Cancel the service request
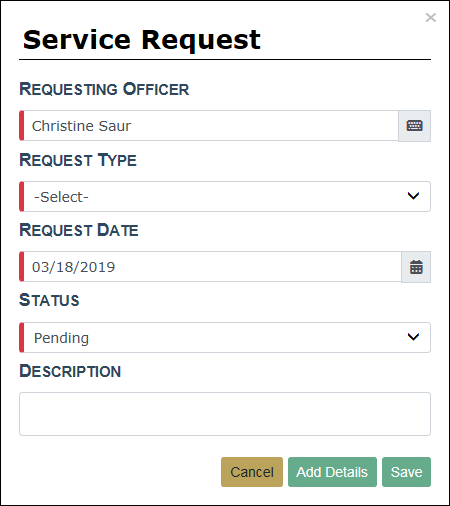Image resolution: width=450 pixels, height=506 pixels. coord(252,472)
